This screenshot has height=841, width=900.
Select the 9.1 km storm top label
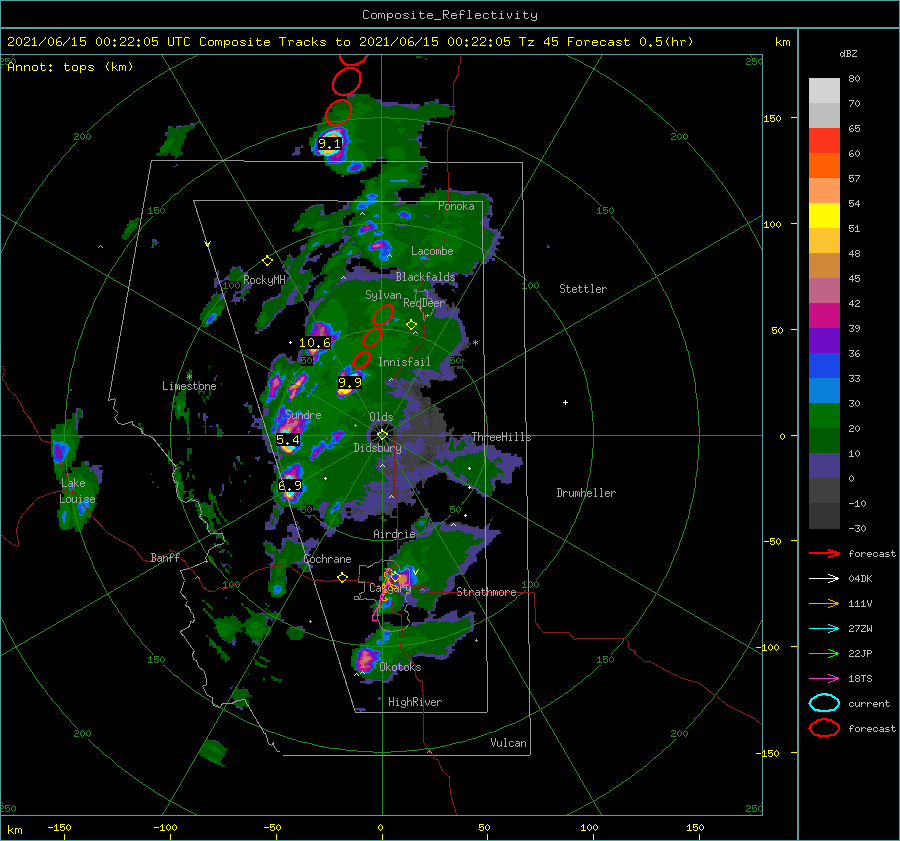pyautogui.click(x=329, y=144)
